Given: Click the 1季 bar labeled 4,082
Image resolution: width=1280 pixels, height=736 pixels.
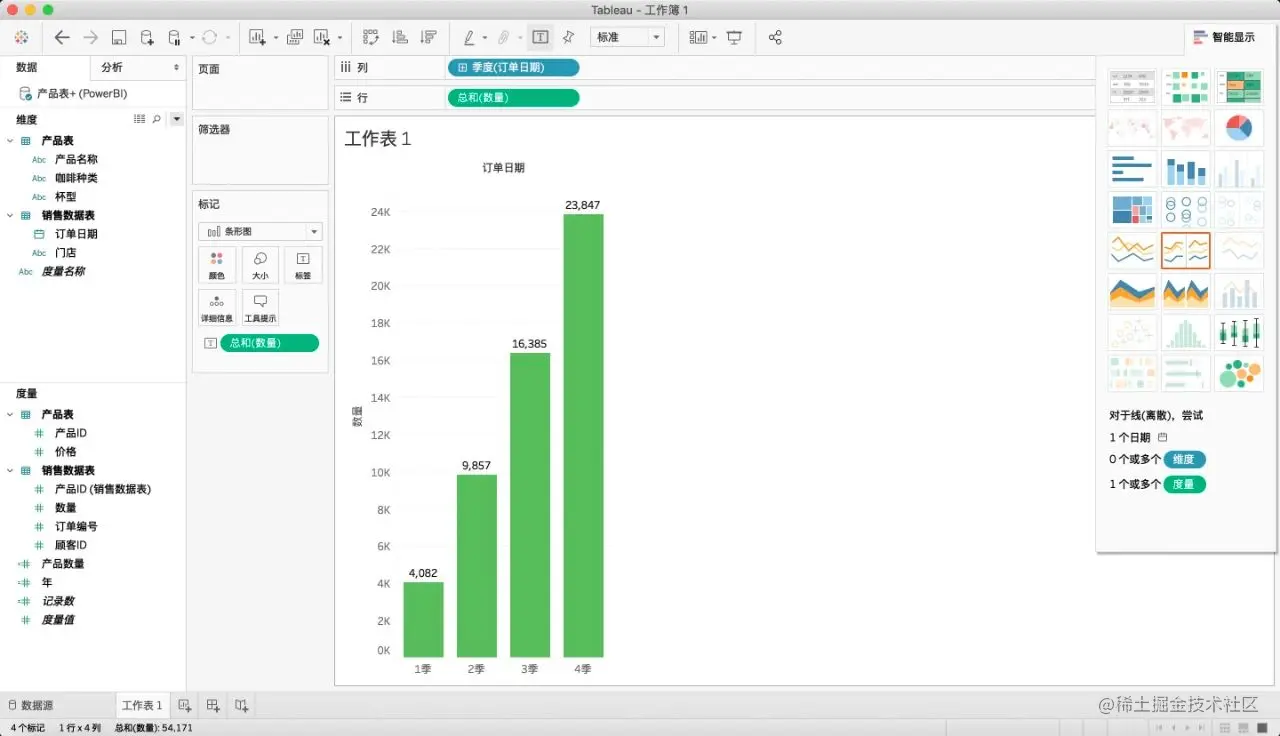Looking at the screenshot, I should click(423, 619).
